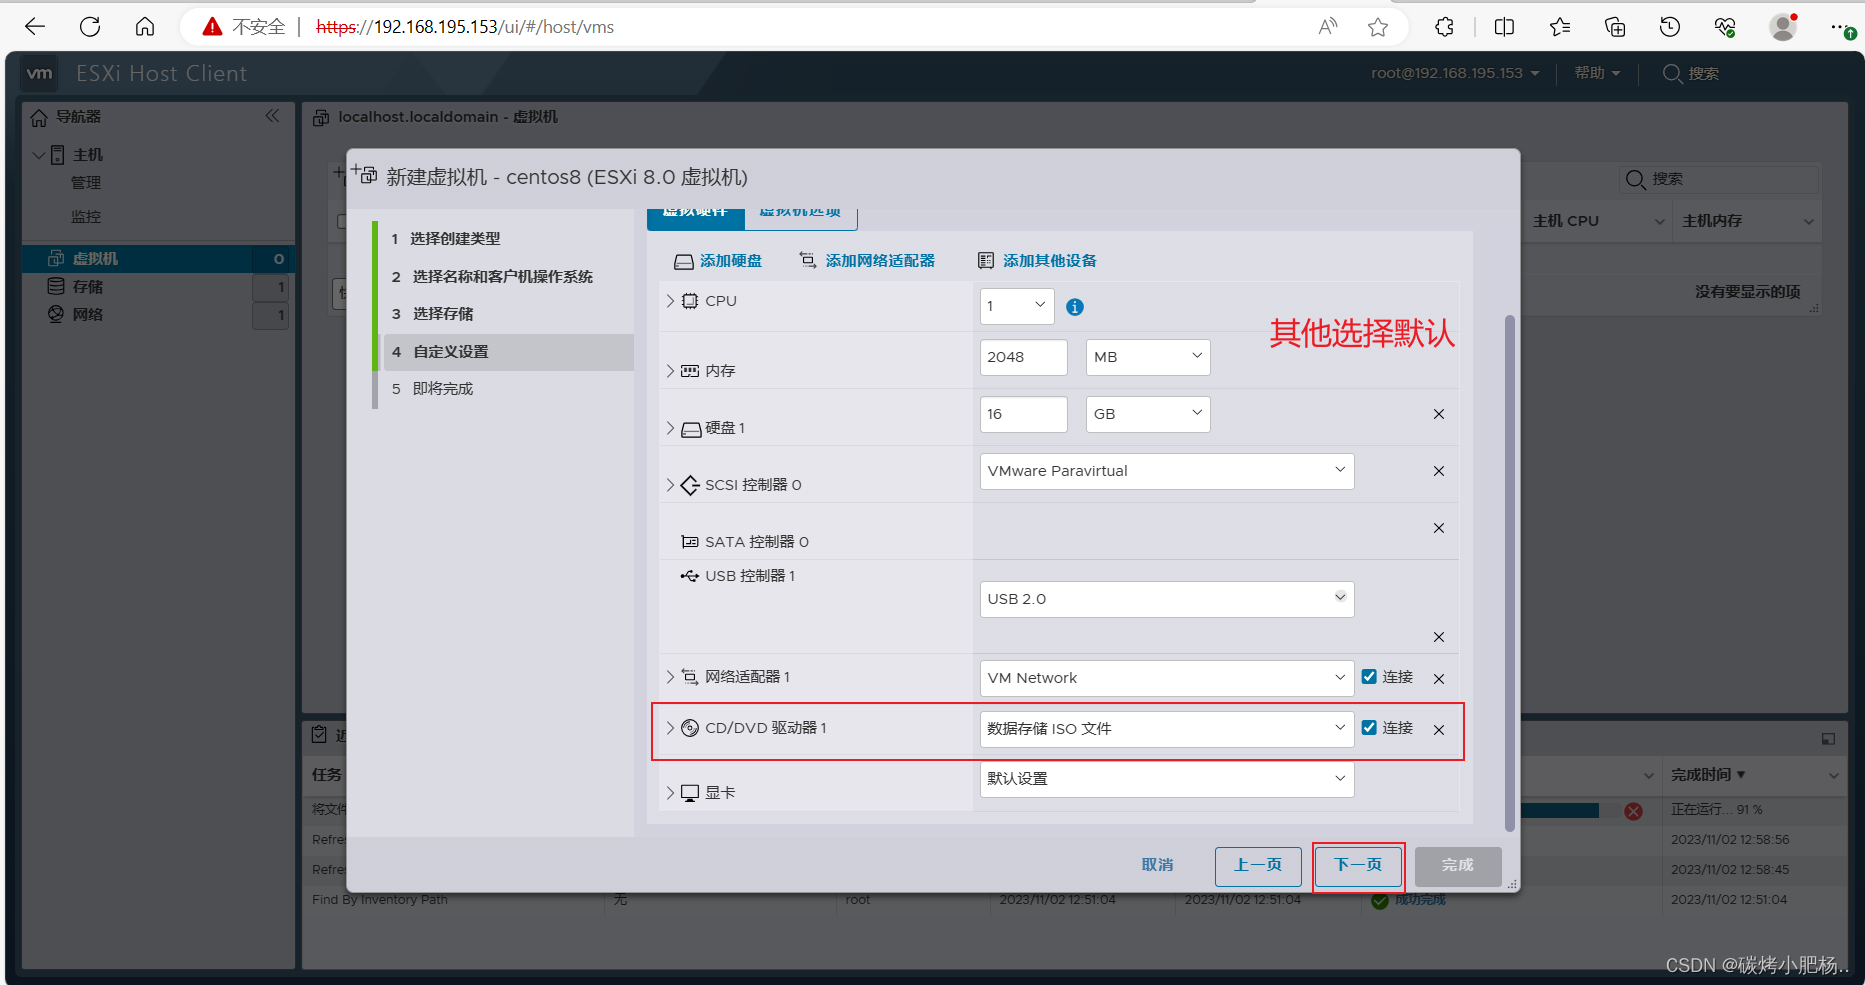Click 添加网络适配器 add network adapter
Viewport: 1865px width, 985px height.
pos(867,261)
